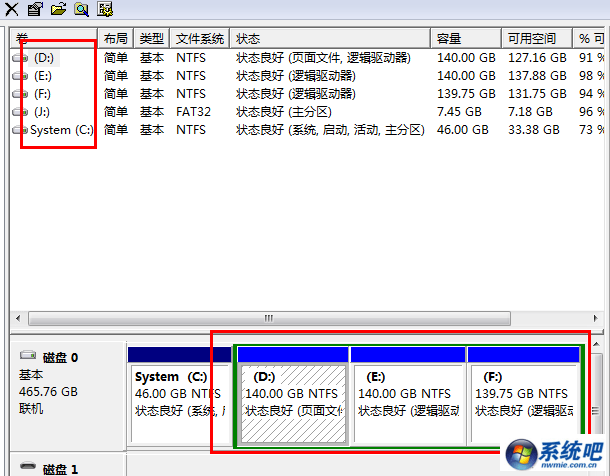This screenshot has width=610, height=476.
Task: Click the 139.75 GB capacity cell
Action: coord(466,94)
